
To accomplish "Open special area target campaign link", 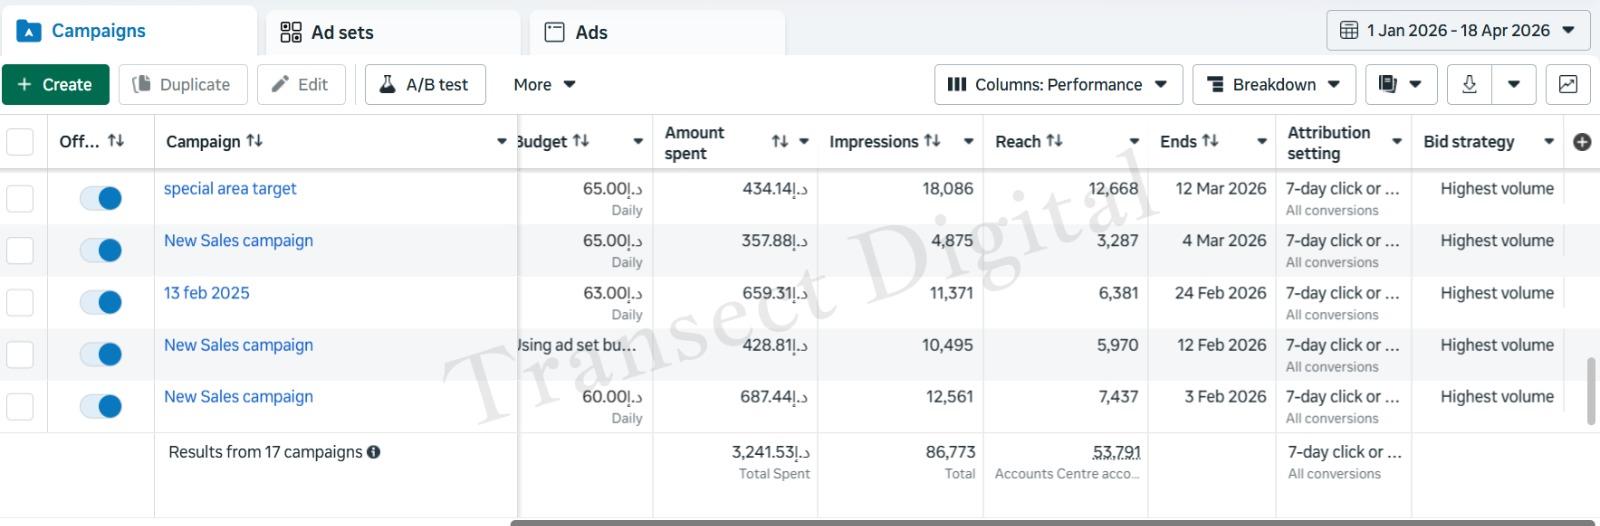I will [x=230, y=189].
